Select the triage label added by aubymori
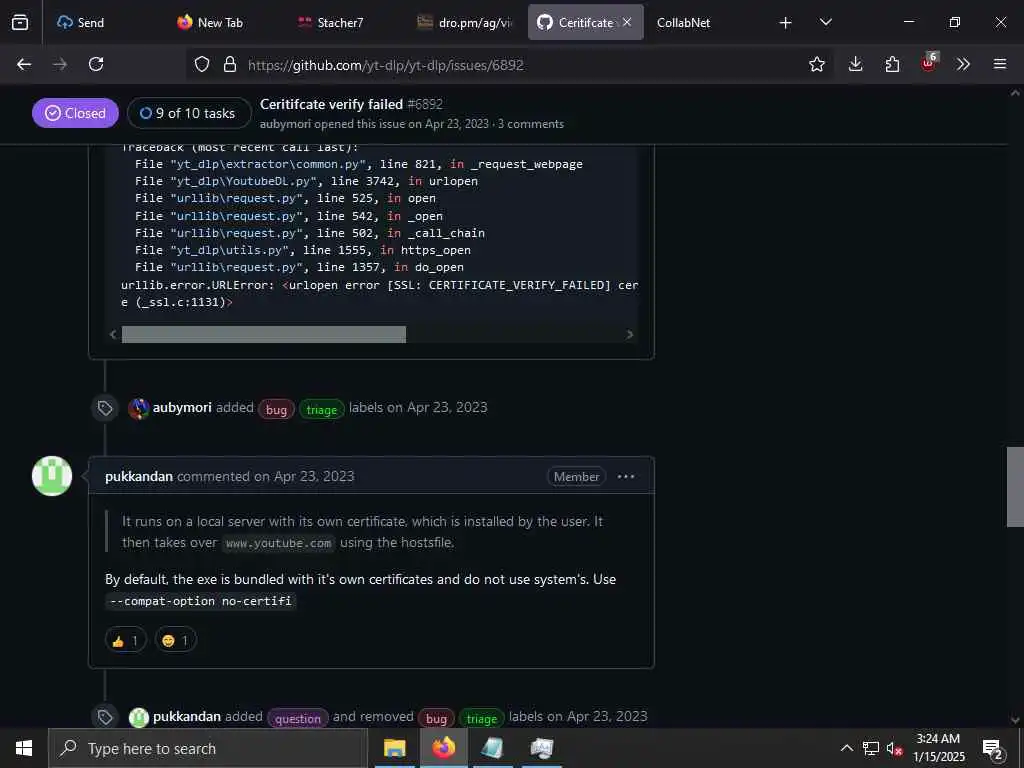The width and height of the screenshot is (1024, 768). 321,409
